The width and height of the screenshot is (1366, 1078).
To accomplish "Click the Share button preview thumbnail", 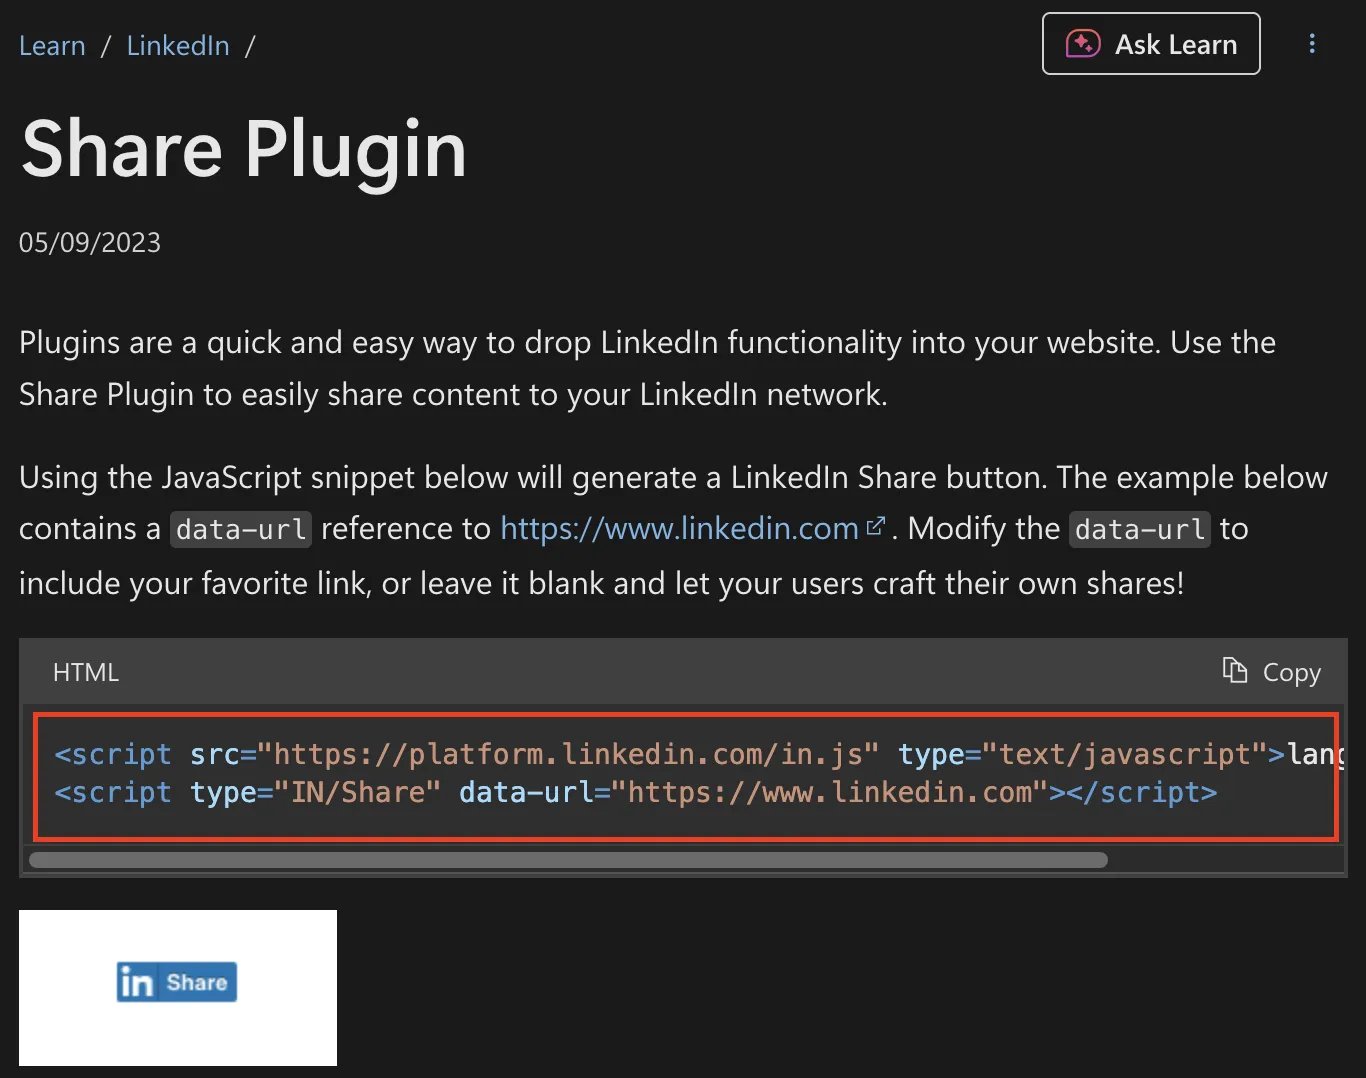I will coord(177,988).
